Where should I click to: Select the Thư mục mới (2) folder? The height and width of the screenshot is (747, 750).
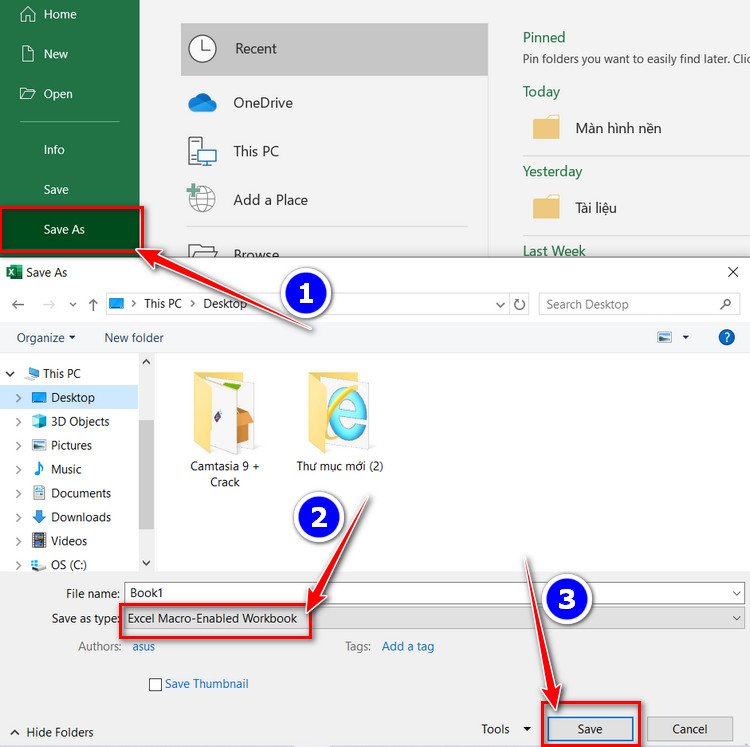[340, 422]
